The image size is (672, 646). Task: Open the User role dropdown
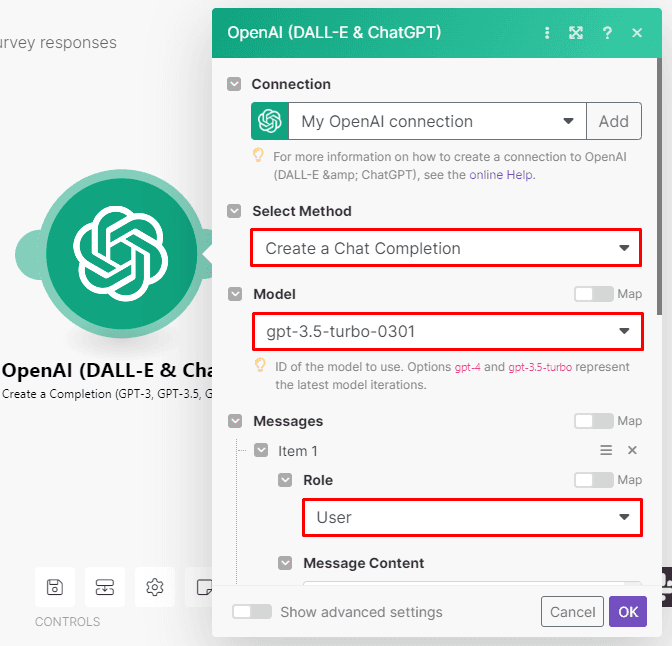click(x=472, y=517)
